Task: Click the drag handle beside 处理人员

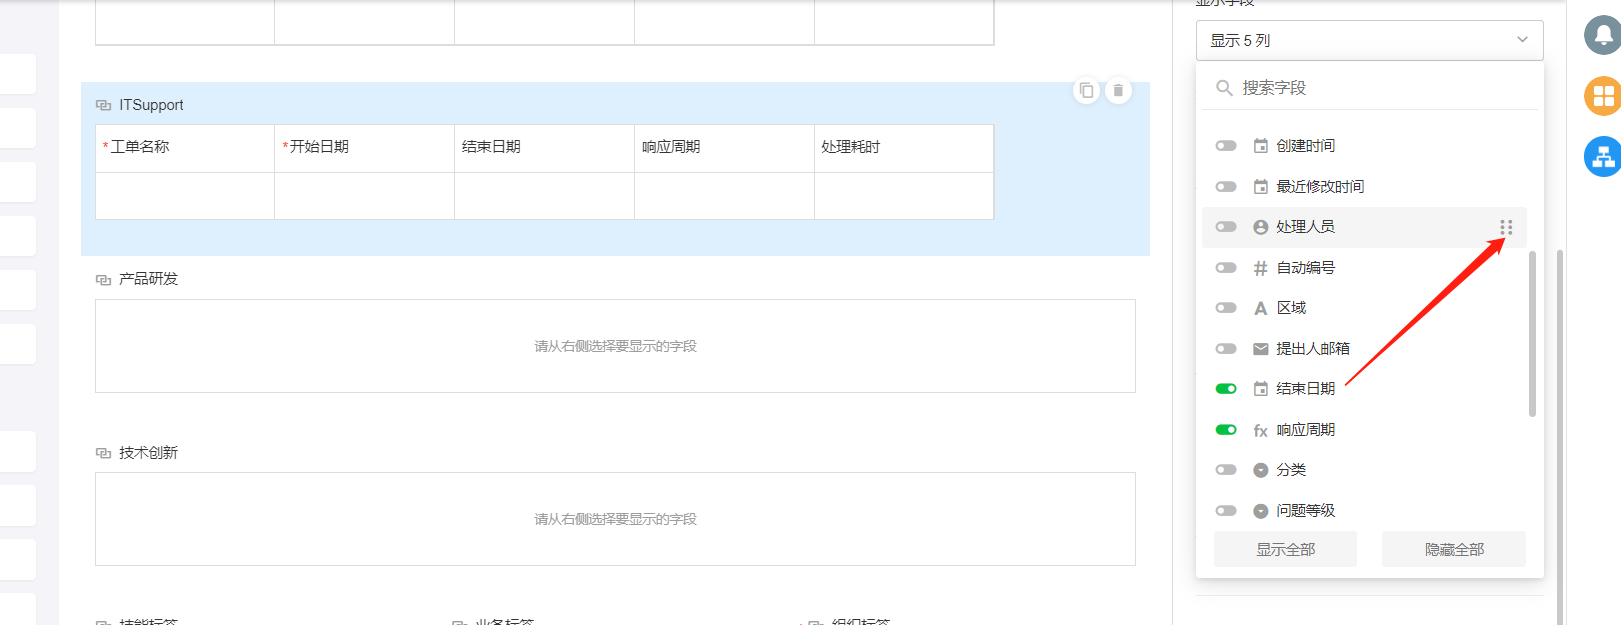Action: [x=1506, y=227]
